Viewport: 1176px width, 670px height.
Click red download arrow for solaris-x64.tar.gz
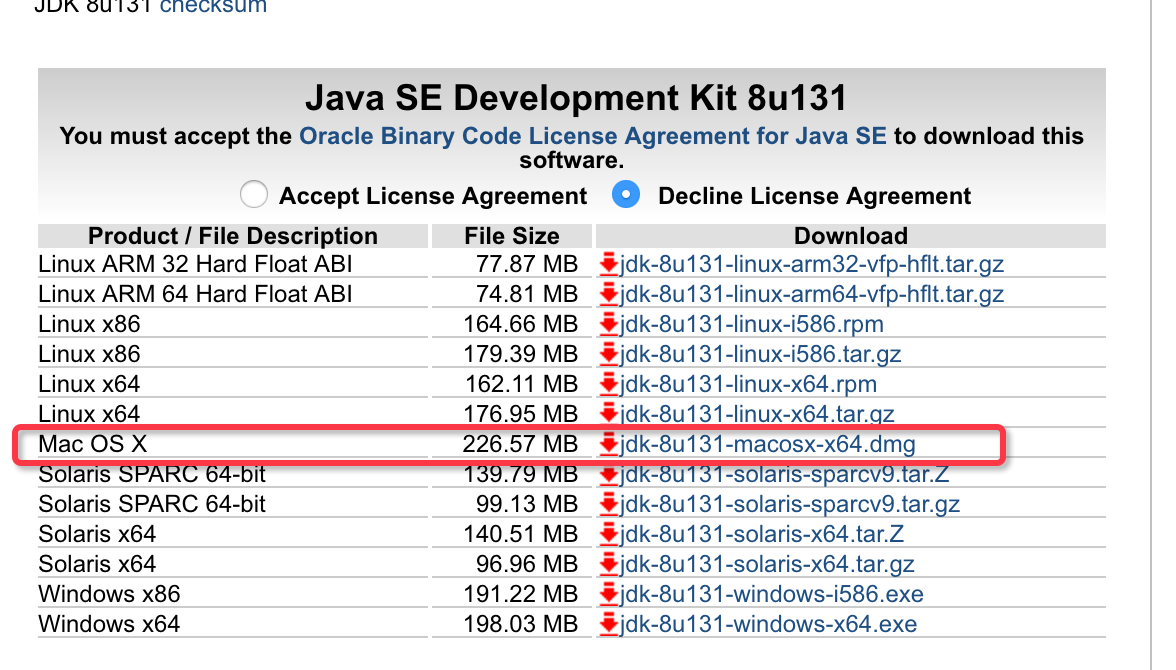(608, 564)
